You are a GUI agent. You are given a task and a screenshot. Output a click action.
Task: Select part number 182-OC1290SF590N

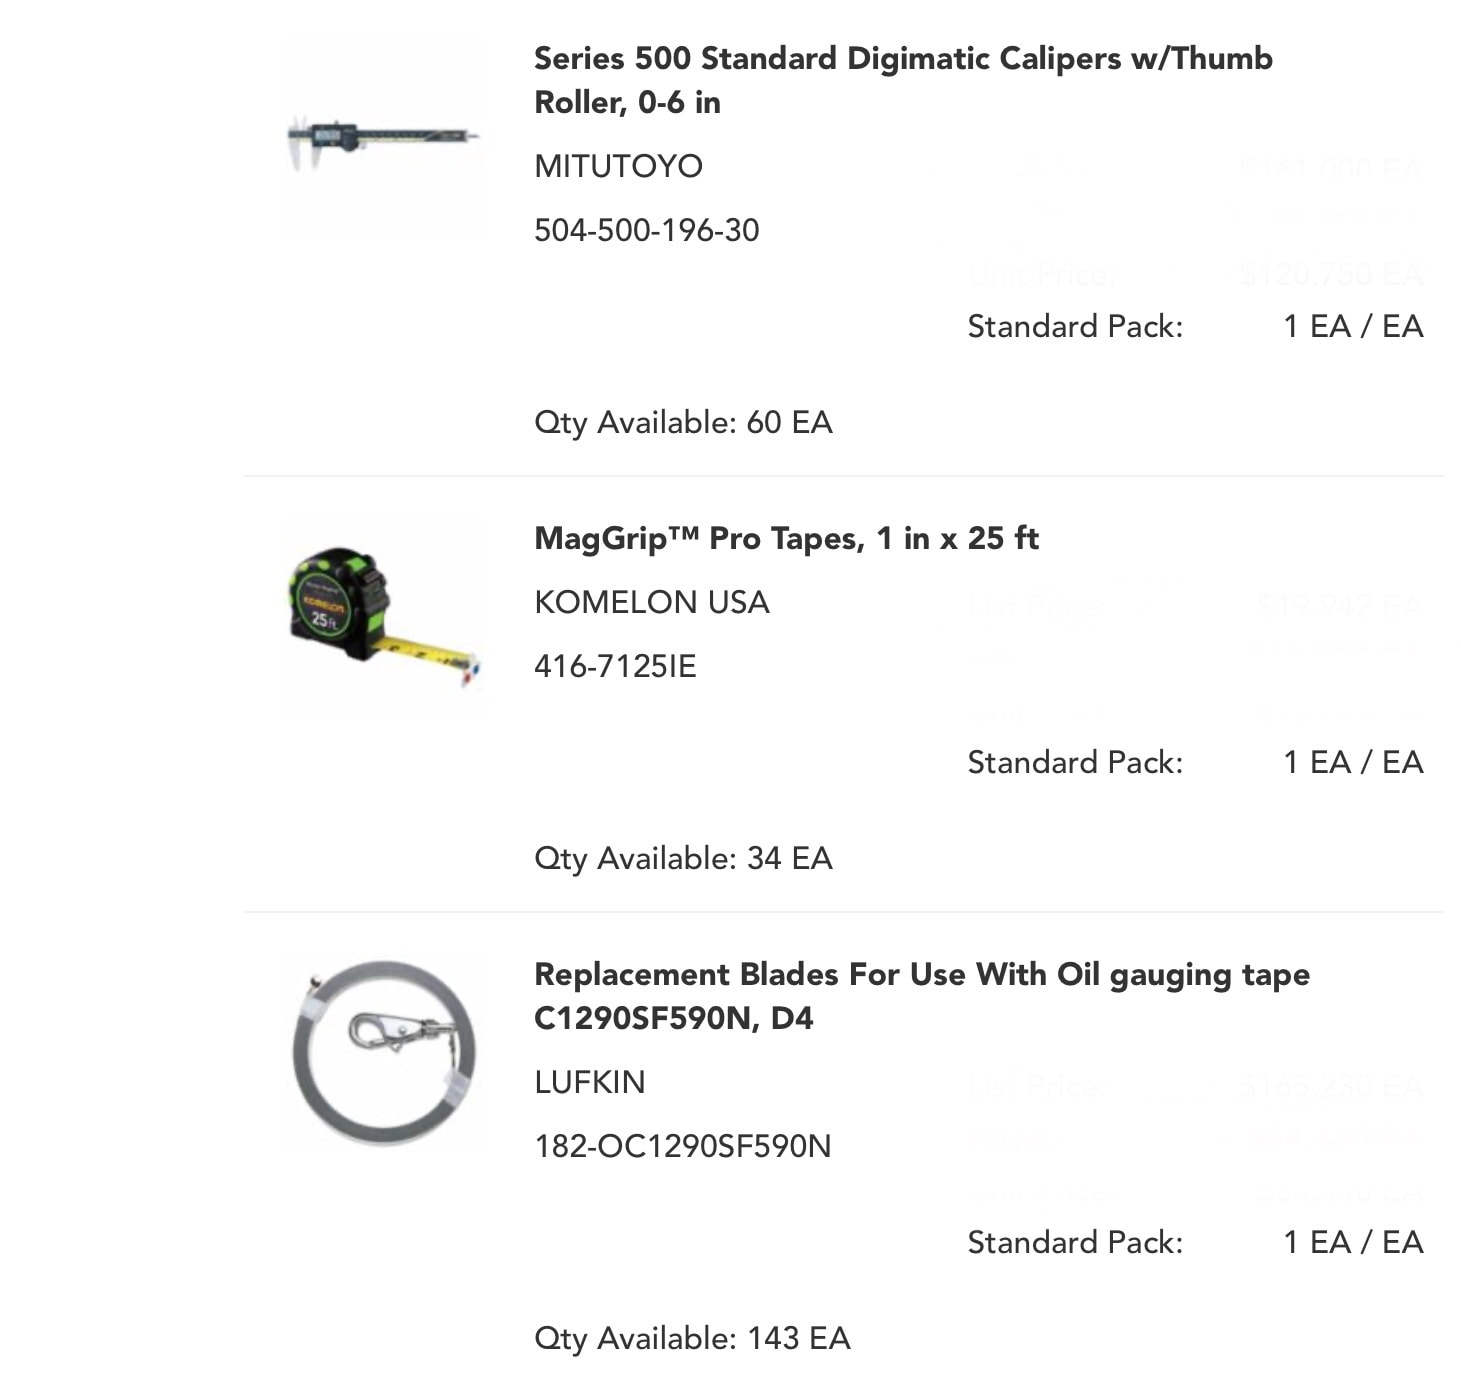pyautogui.click(x=682, y=1146)
